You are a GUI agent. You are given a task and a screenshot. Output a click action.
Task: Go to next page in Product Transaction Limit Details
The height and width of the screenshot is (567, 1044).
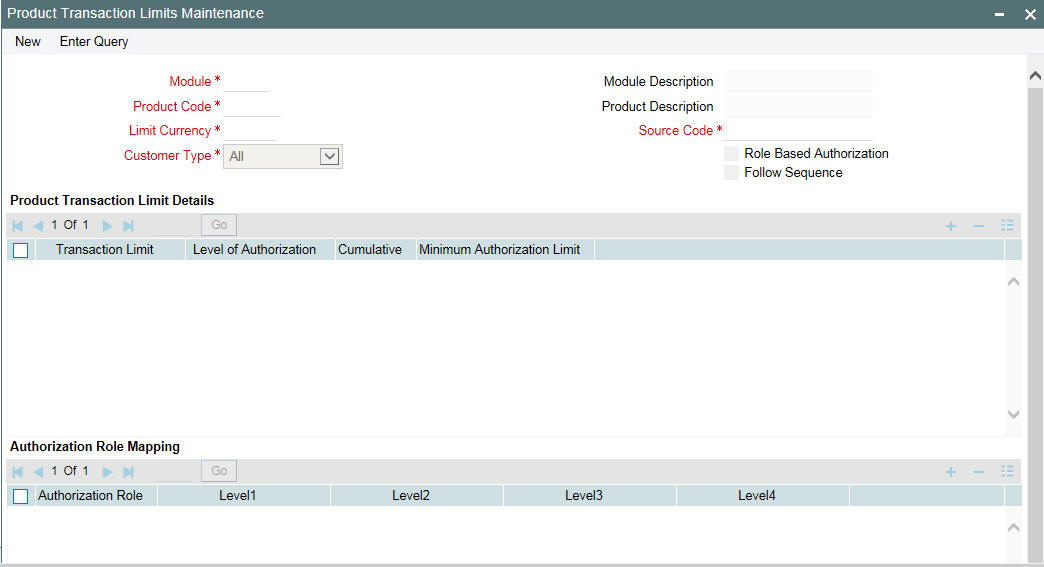tap(107, 226)
